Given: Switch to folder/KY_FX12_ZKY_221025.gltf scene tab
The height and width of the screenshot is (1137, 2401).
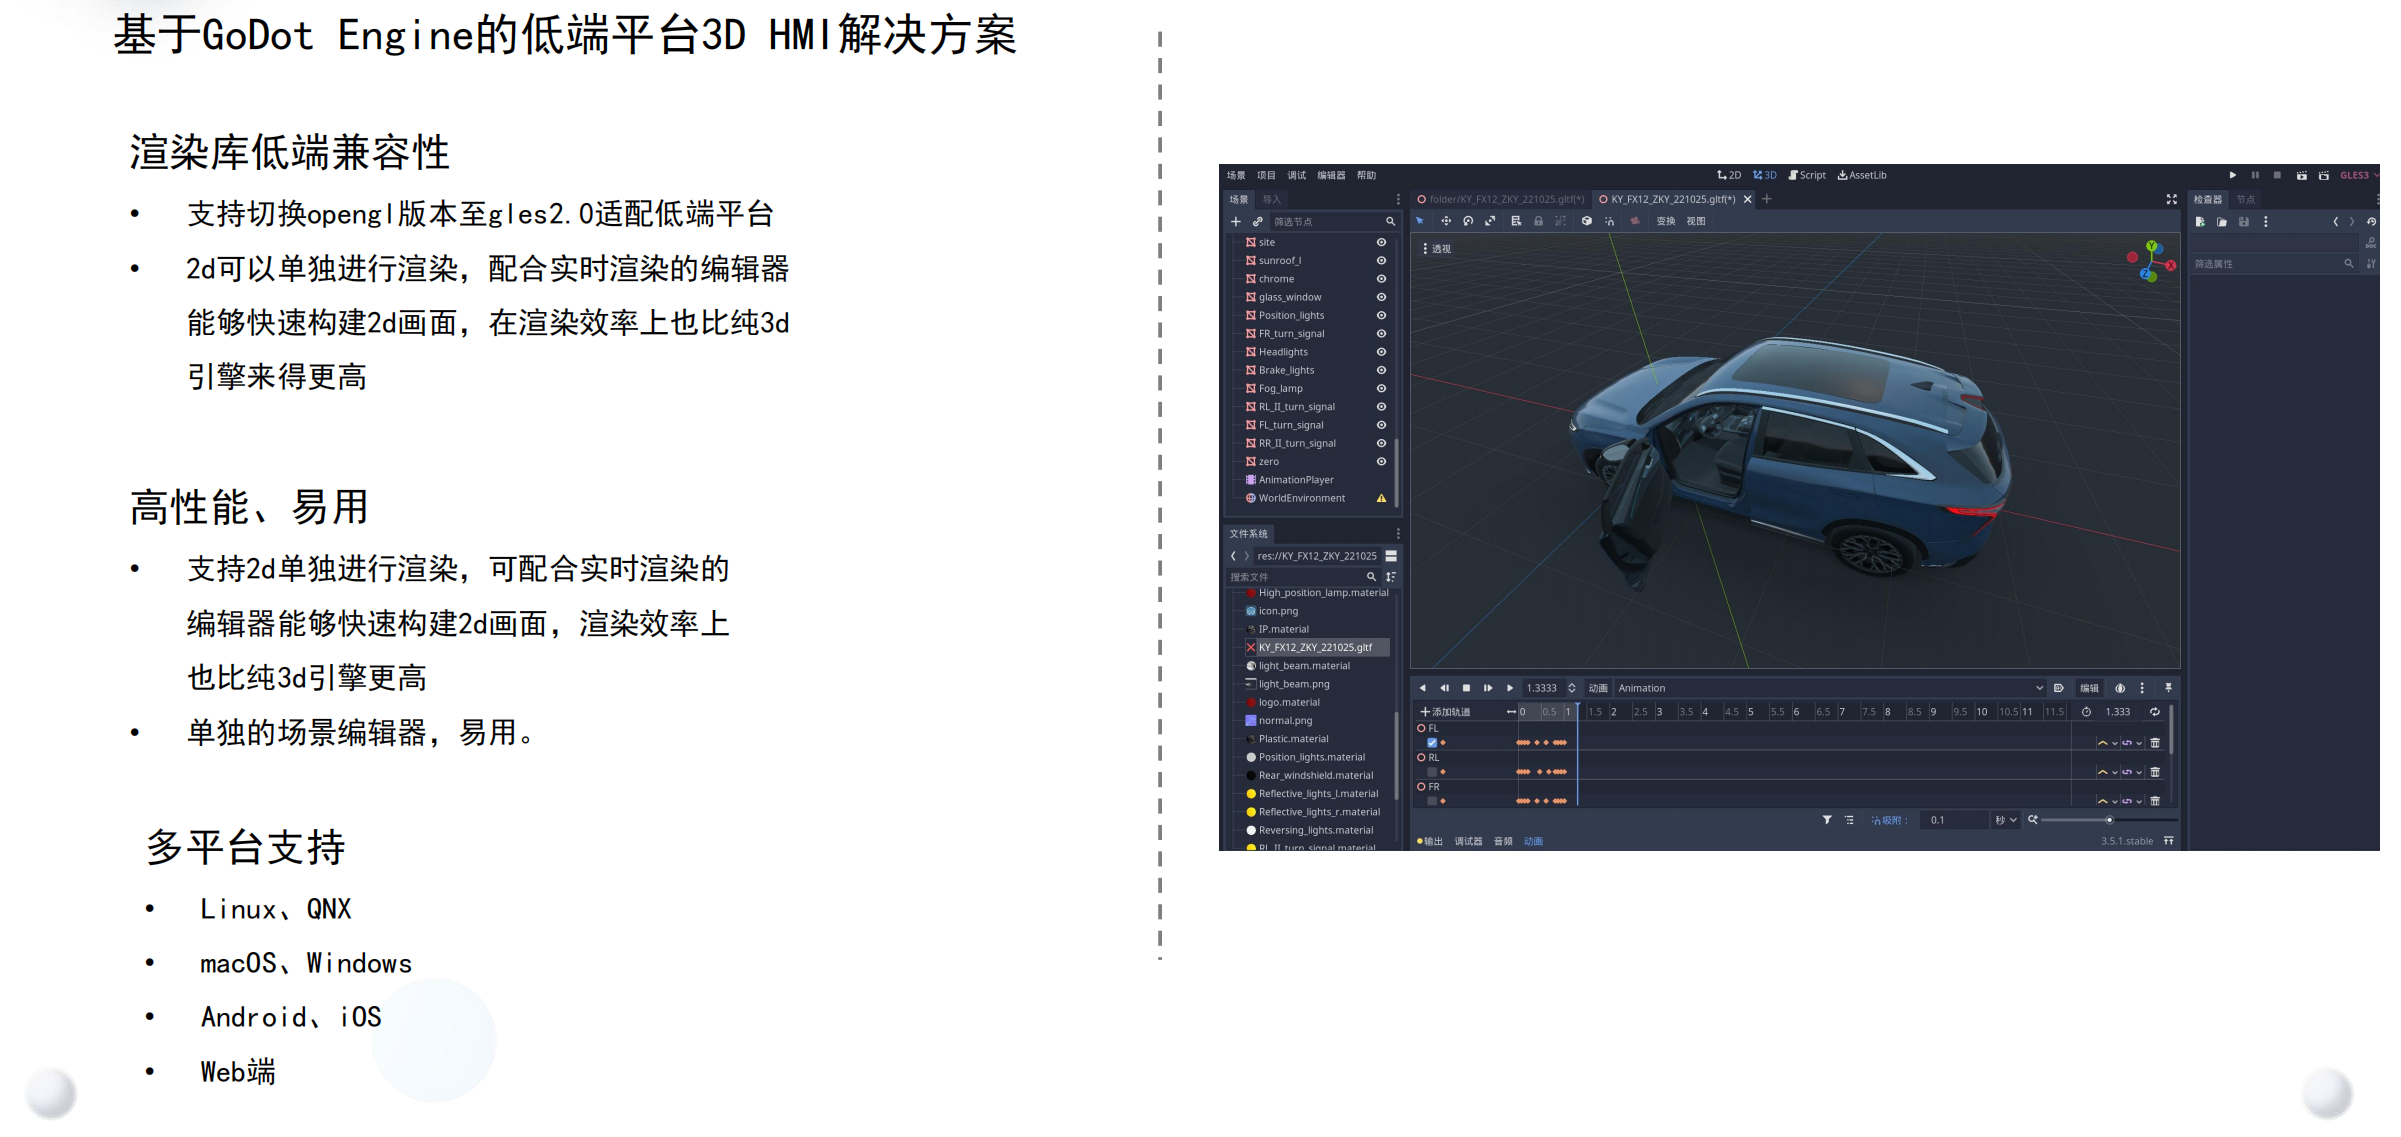Looking at the screenshot, I should click(x=1500, y=199).
